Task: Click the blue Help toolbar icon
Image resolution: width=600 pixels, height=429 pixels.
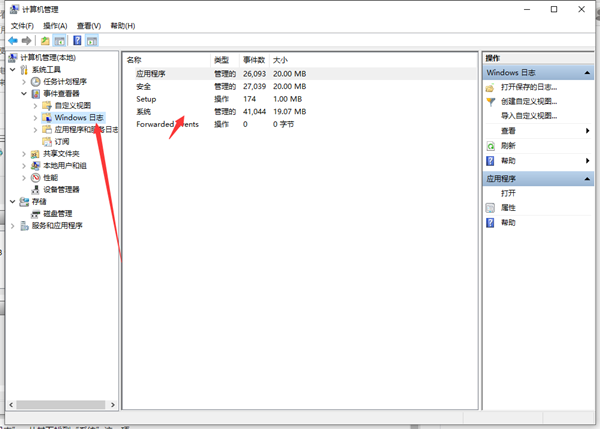Action: [x=77, y=41]
